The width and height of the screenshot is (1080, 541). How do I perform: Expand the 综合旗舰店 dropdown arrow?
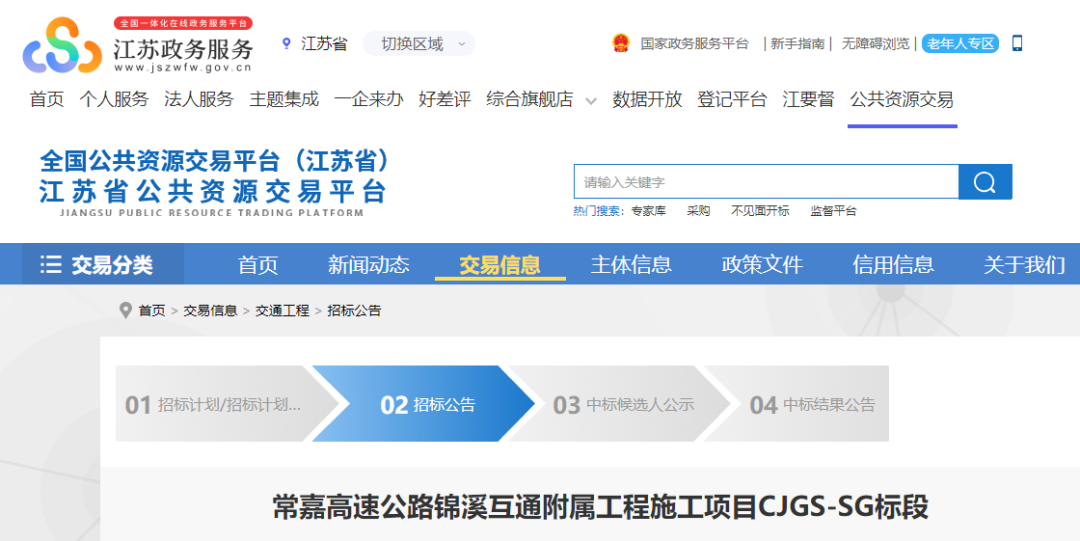coord(590,101)
